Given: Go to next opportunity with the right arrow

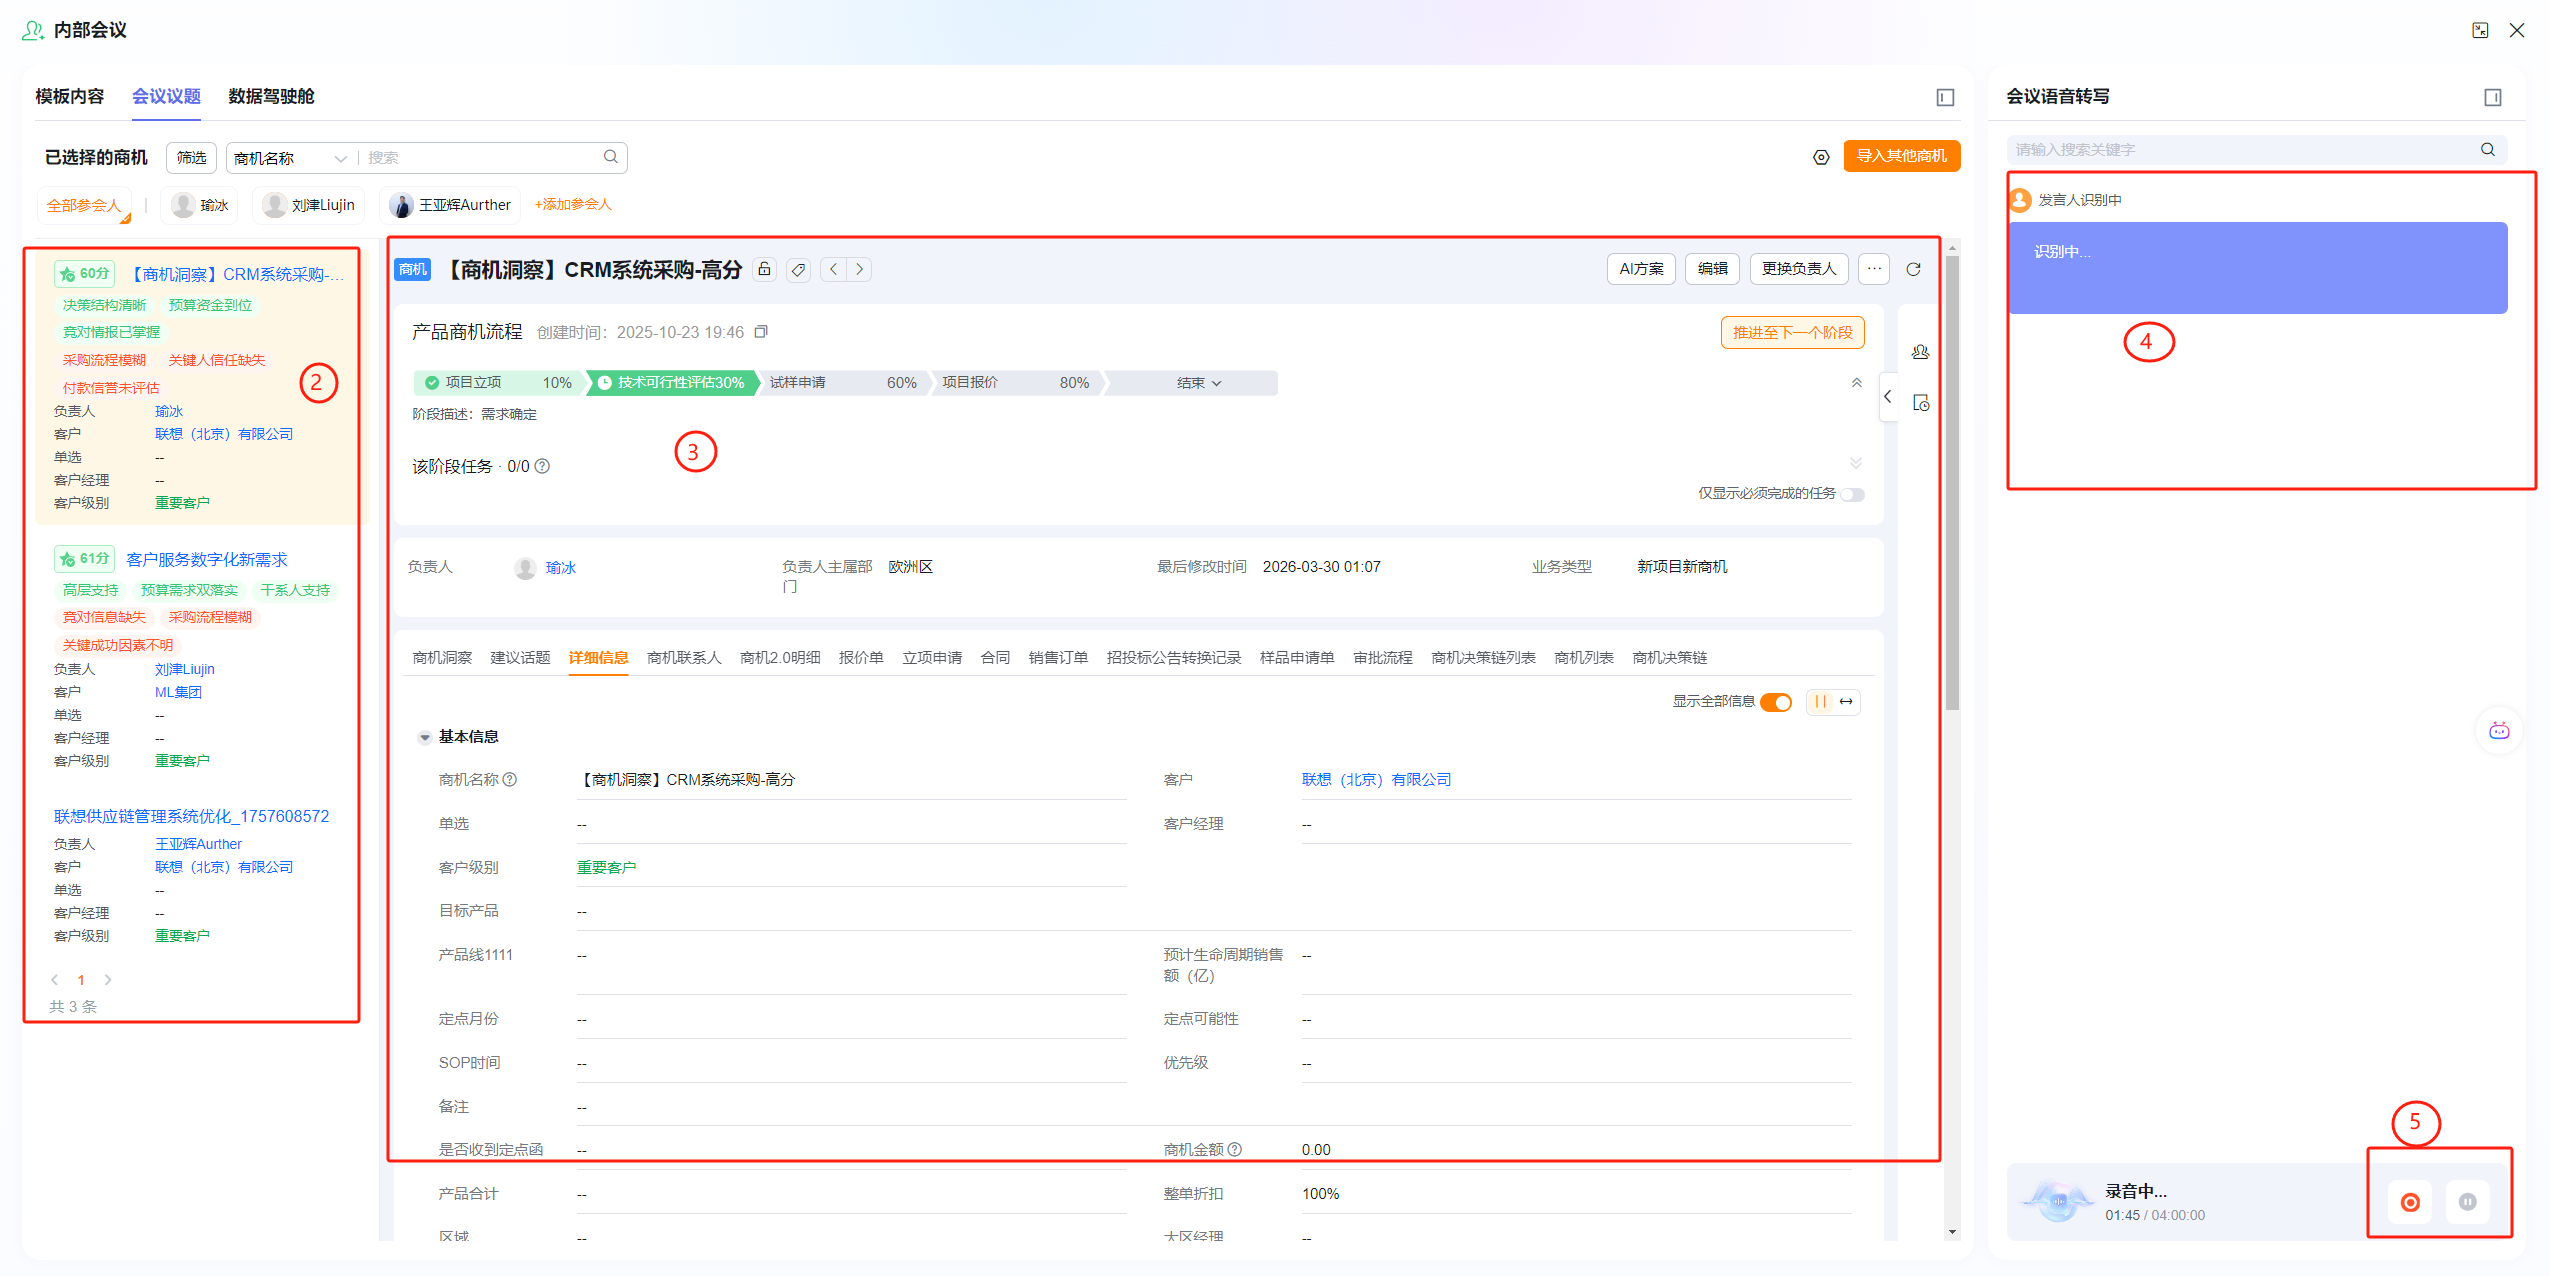Looking at the screenshot, I should pos(859,269).
